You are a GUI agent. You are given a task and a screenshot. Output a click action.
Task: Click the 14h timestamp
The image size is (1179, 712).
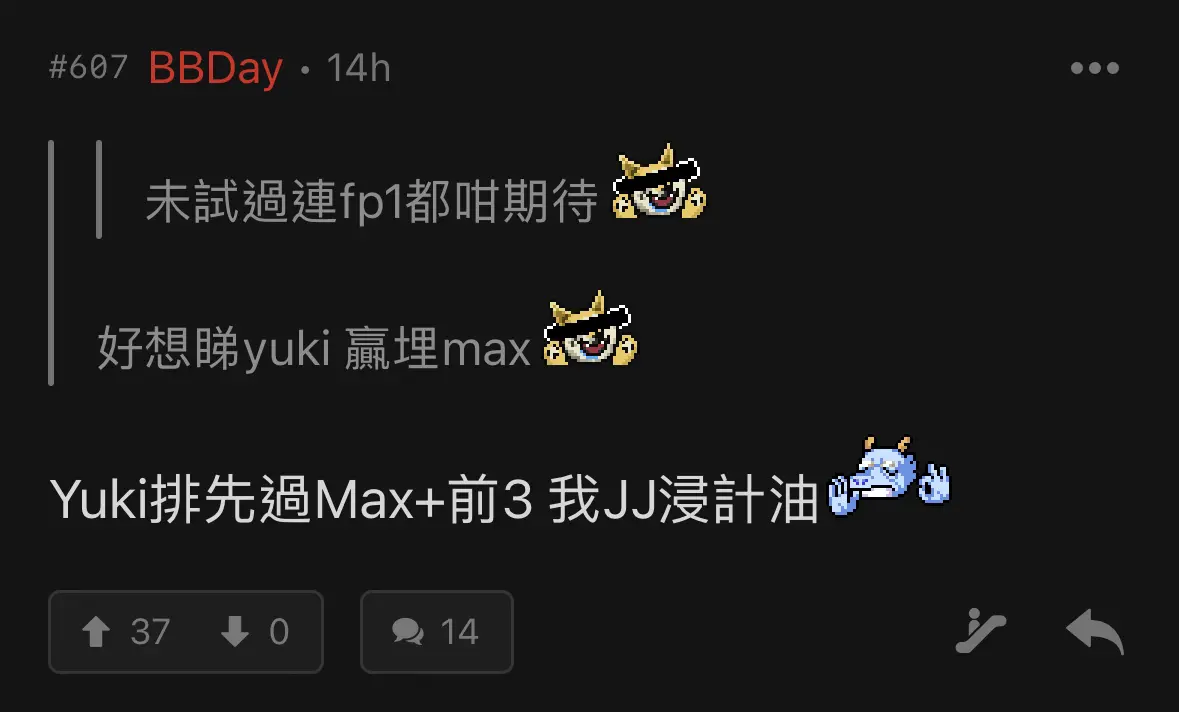[x=359, y=68]
